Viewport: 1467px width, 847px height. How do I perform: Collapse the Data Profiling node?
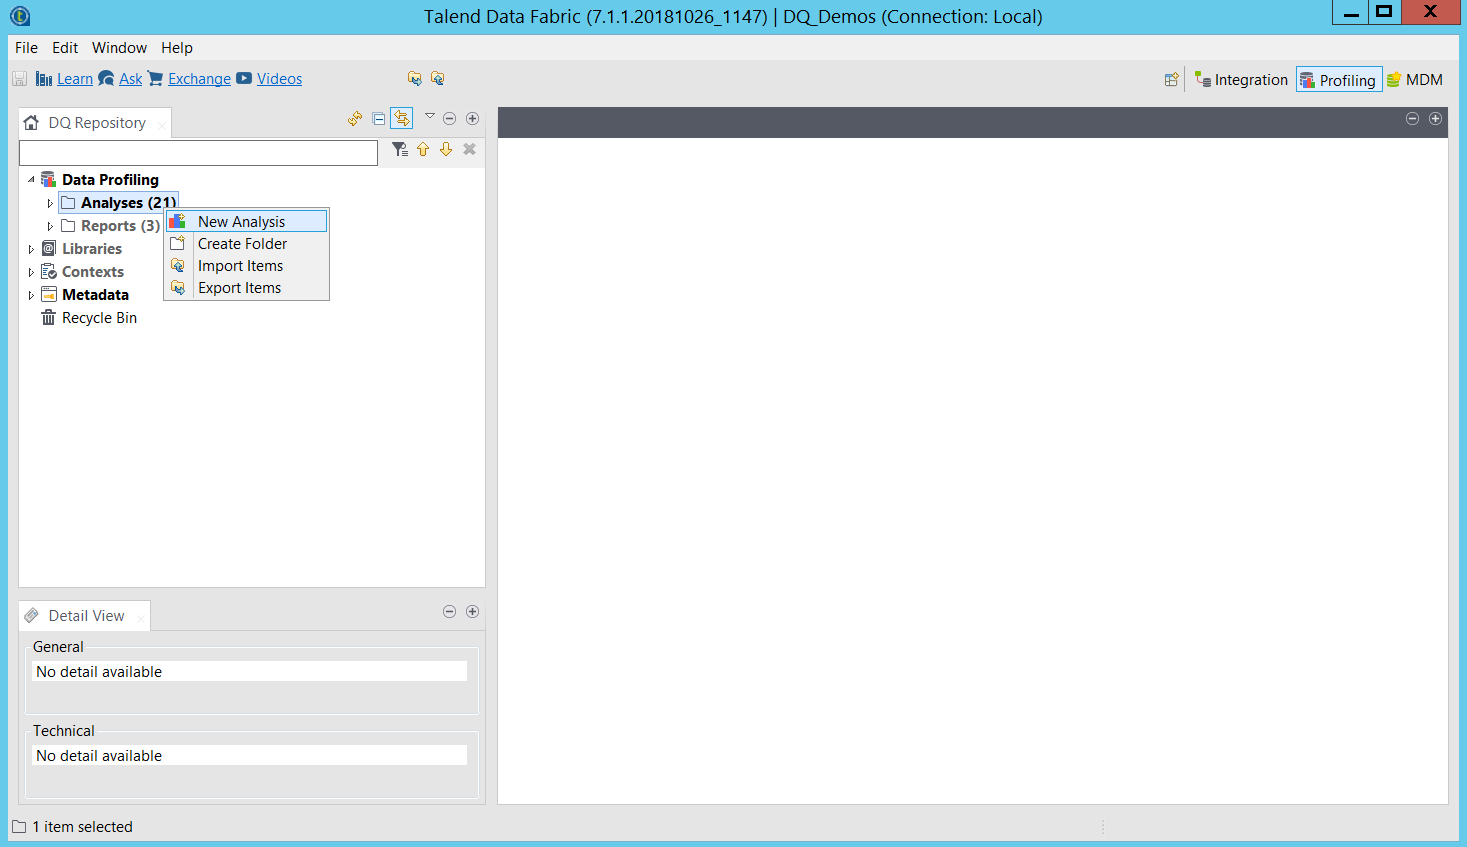click(x=31, y=180)
